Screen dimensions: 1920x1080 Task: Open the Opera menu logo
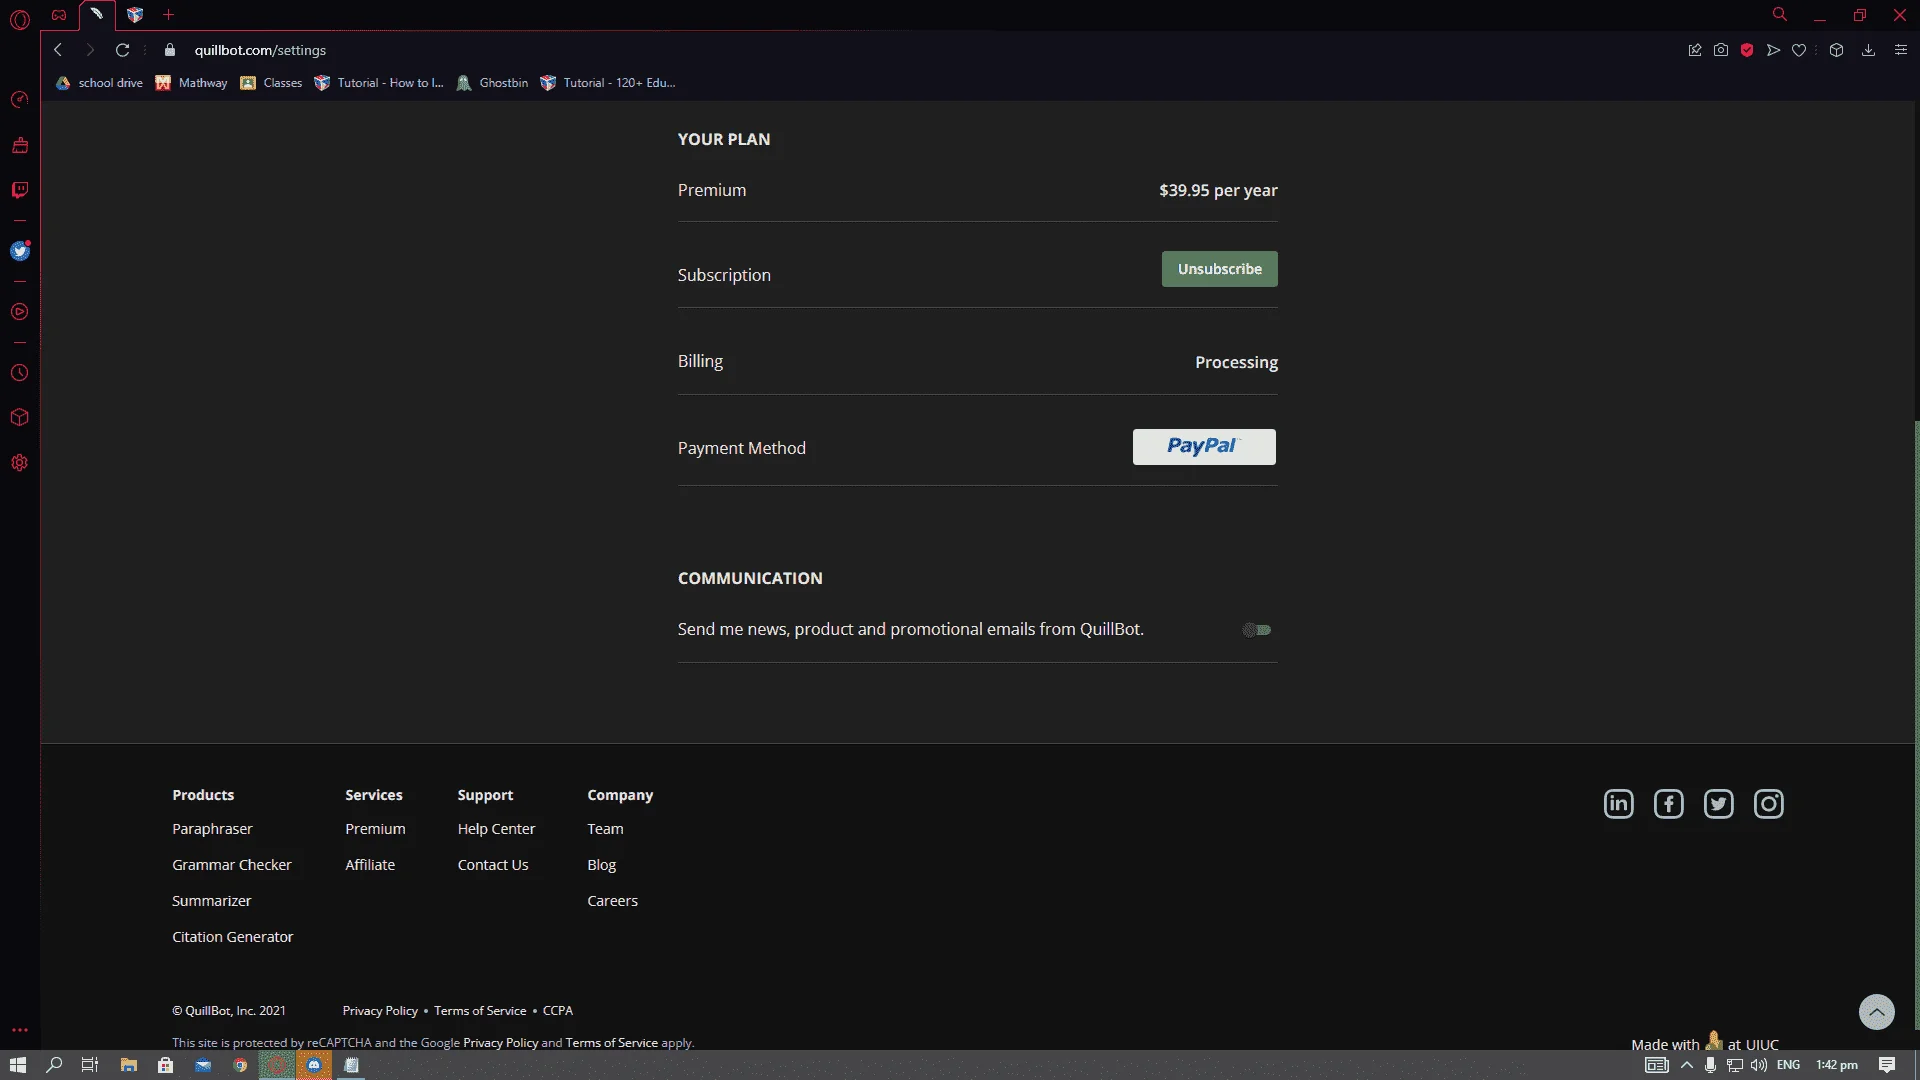pos(19,19)
